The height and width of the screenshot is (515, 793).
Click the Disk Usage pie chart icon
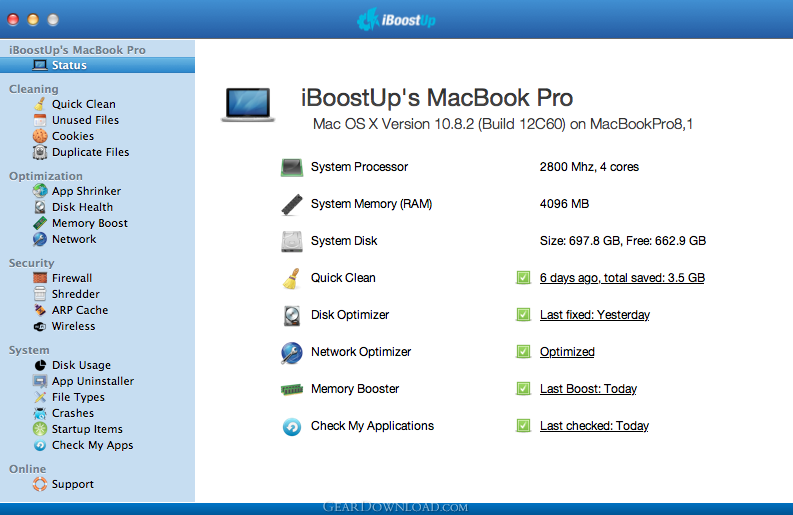tap(40, 365)
